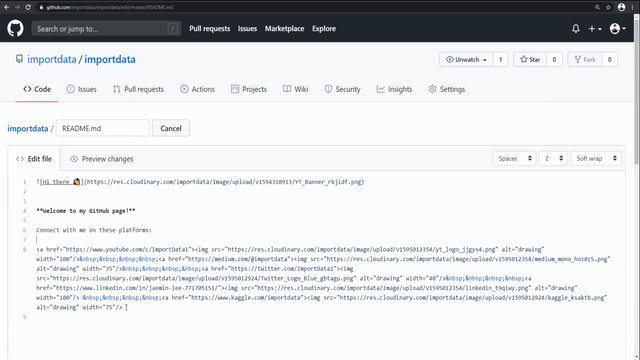Image resolution: width=640 pixels, height=360 pixels.
Task: View the stargazers count 0
Action: pyautogui.click(x=554, y=60)
